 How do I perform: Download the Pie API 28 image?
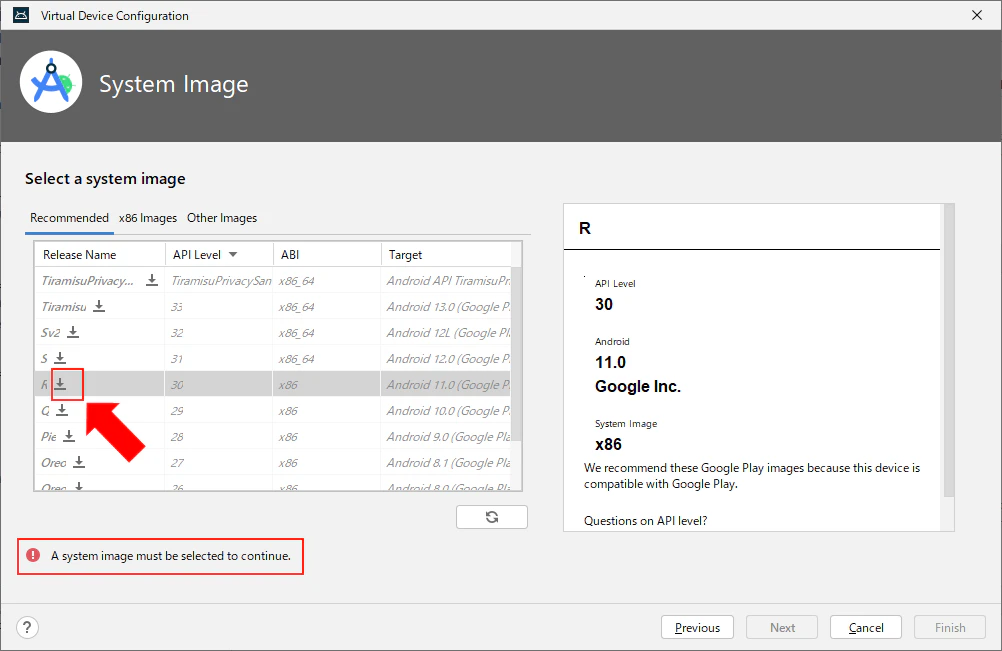click(x=69, y=436)
